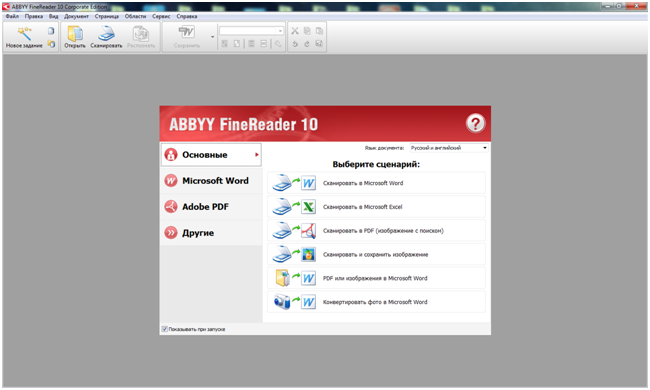This screenshot has height=390, width=650.
Task: Click the ABBYY FineReader 10 banner title
Action: tap(243, 124)
